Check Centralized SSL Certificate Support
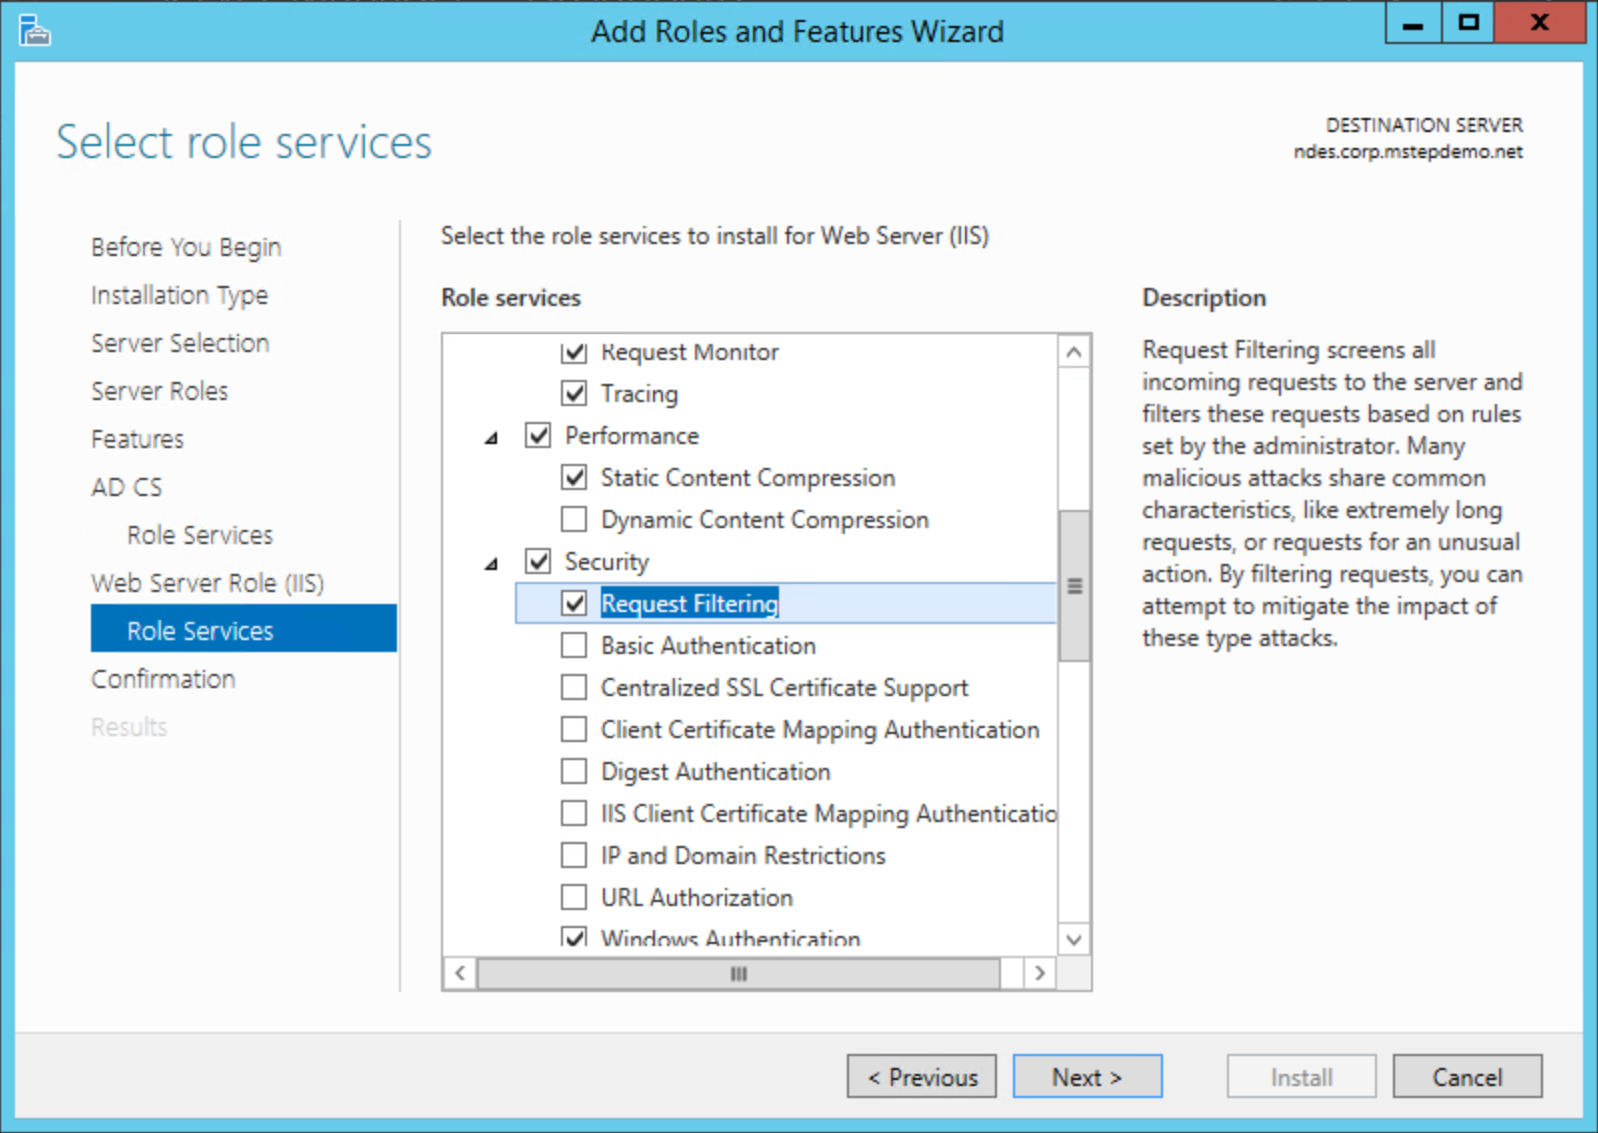 click(x=574, y=688)
